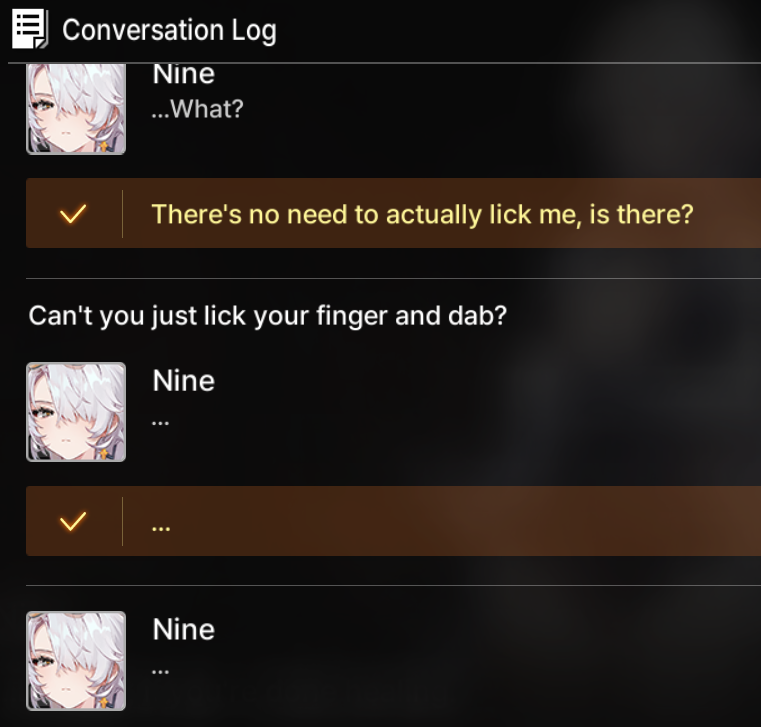This screenshot has height=727, width=761.
Task: Click the yellow ellipsis text in the choice row
Action: 161,529
